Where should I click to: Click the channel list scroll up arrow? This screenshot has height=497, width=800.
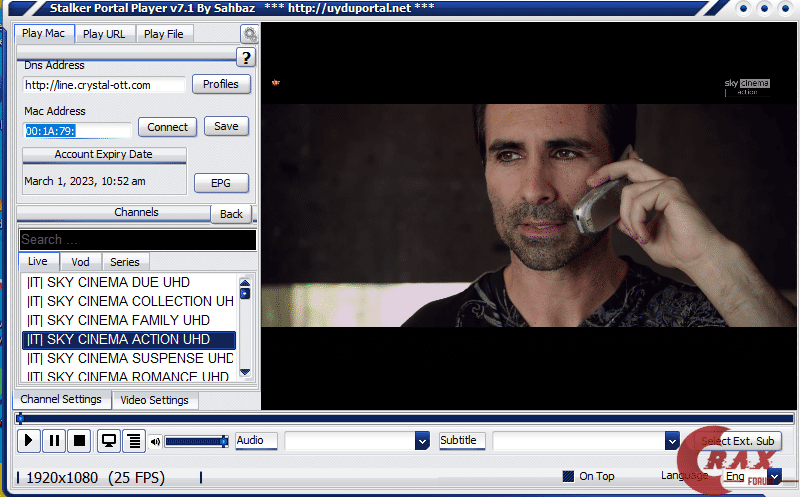pyautogui.click(x=245, y=283)
